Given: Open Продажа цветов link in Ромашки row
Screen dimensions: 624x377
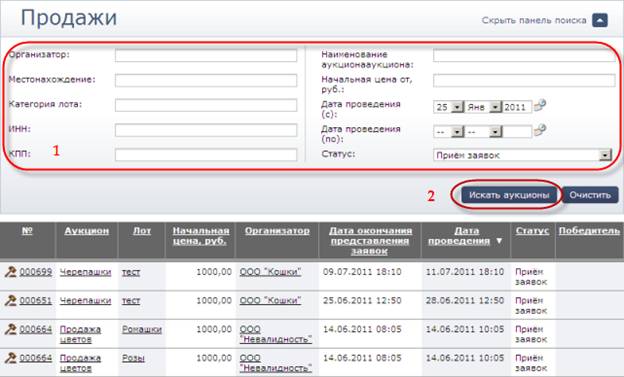Looking at the screenshot, I should coord(80,334).
